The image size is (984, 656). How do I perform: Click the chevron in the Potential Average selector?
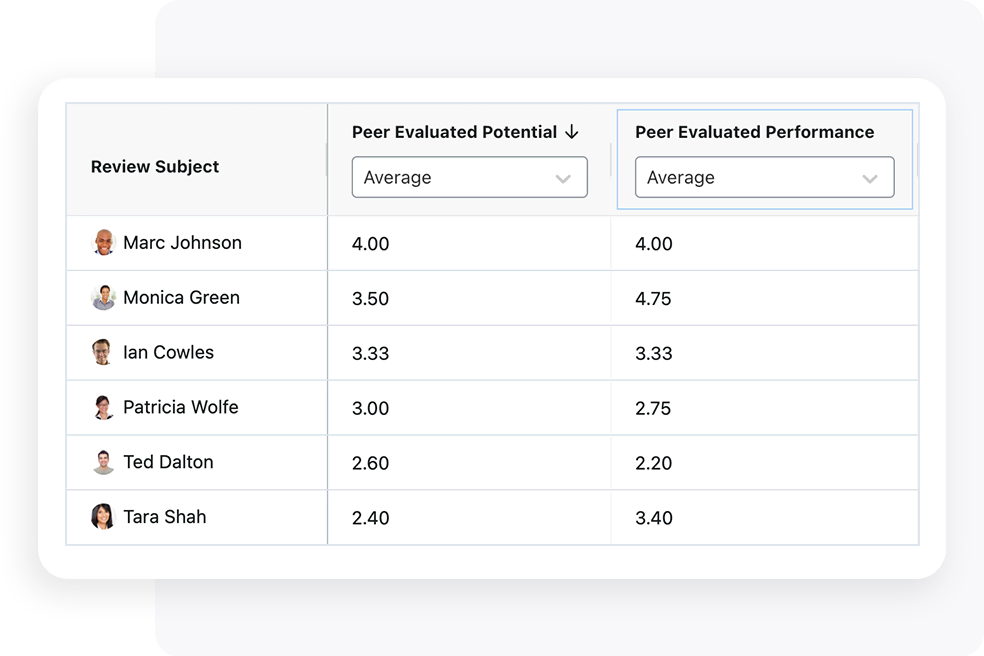563,179
